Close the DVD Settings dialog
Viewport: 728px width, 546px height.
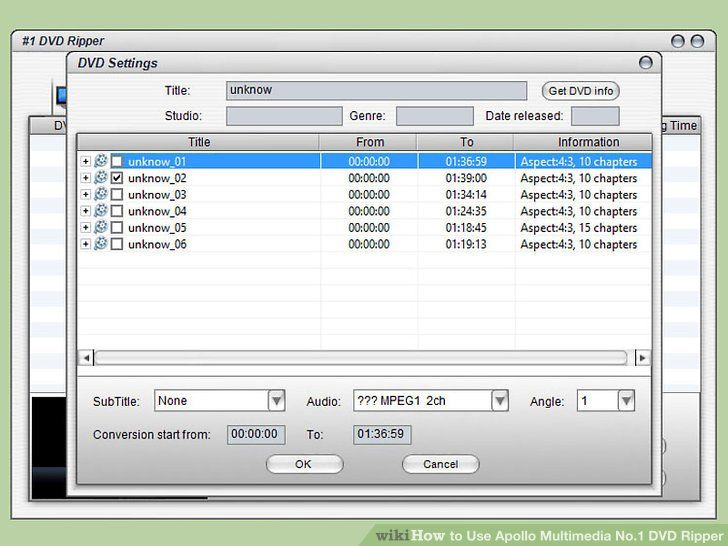point(646,63)
